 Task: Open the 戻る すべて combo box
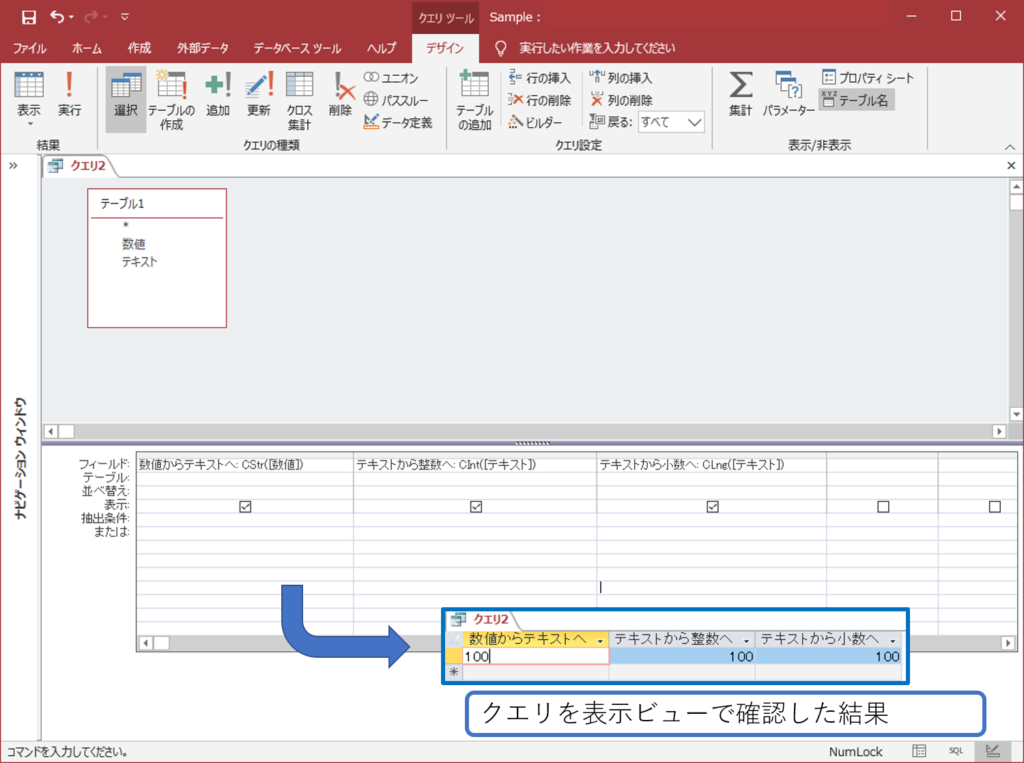[671, 122]
